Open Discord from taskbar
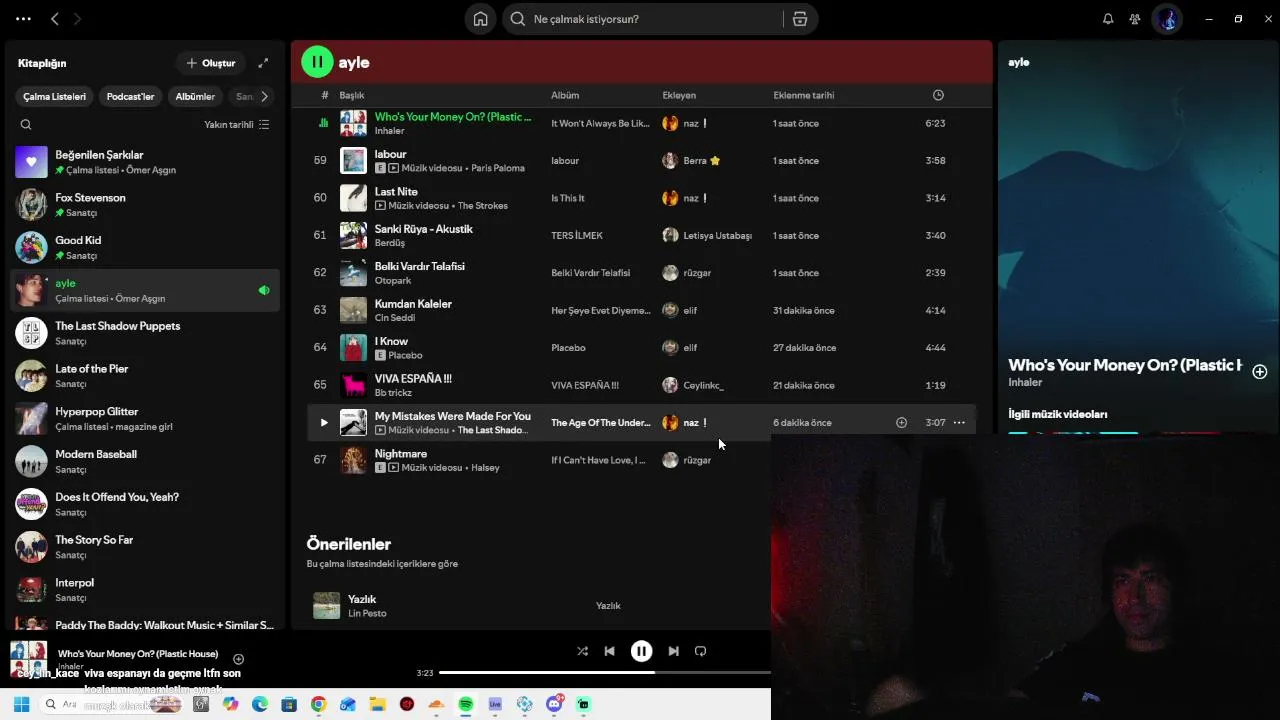Screen dimensions: 1280x720 [x=555, y=704]
